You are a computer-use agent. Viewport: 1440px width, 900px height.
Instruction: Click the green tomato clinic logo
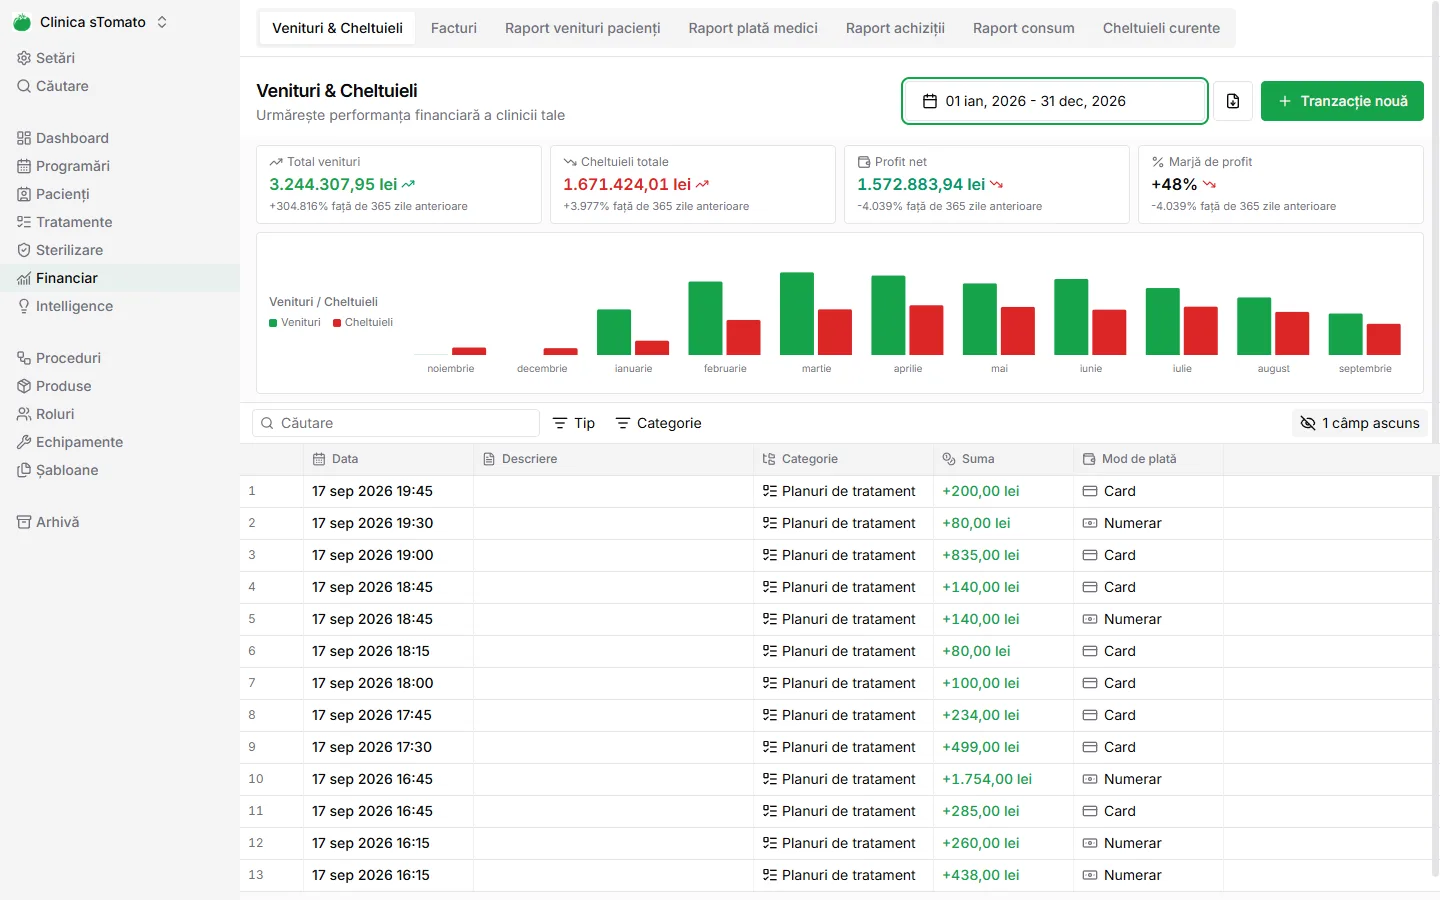click(x=22, y=22)
